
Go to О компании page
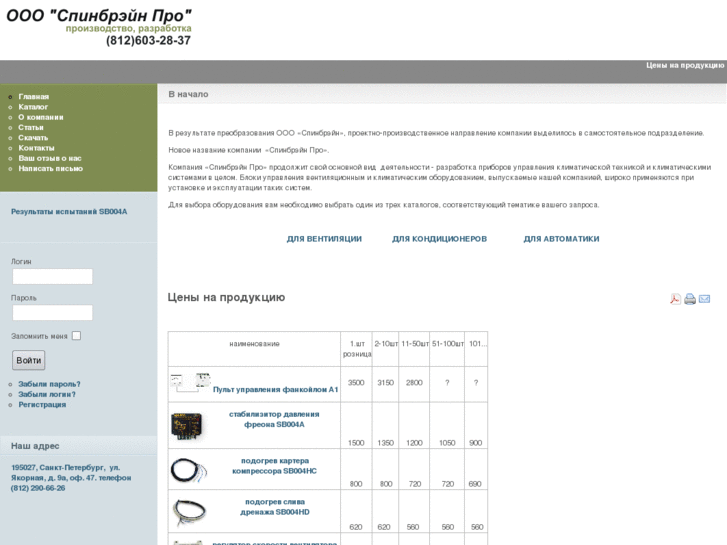[41, 117]
